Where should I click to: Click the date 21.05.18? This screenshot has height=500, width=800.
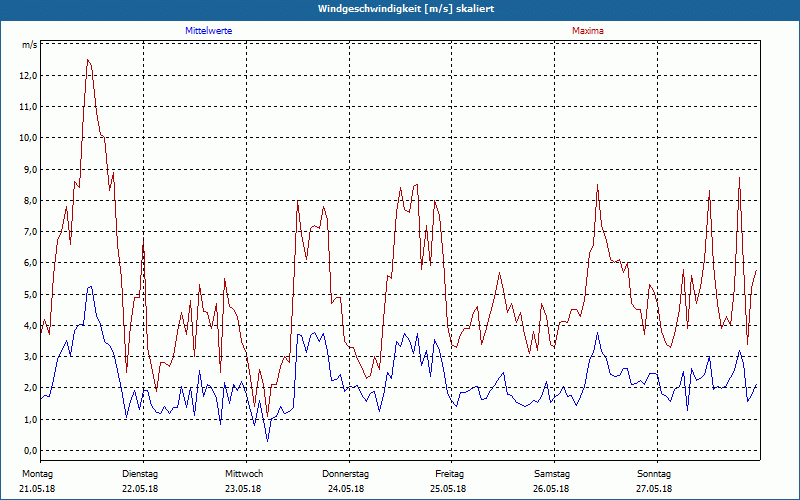click(37, 489)
